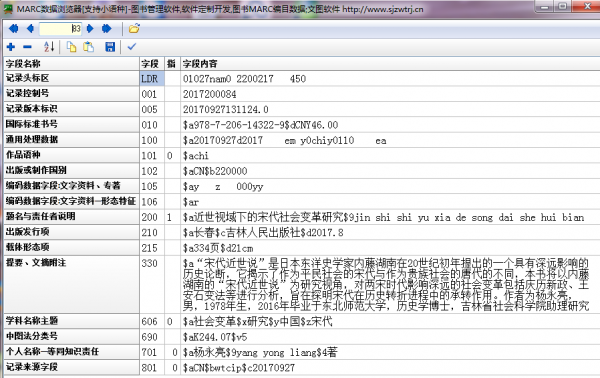Select the 载体形态项 row label

[72, 247]
